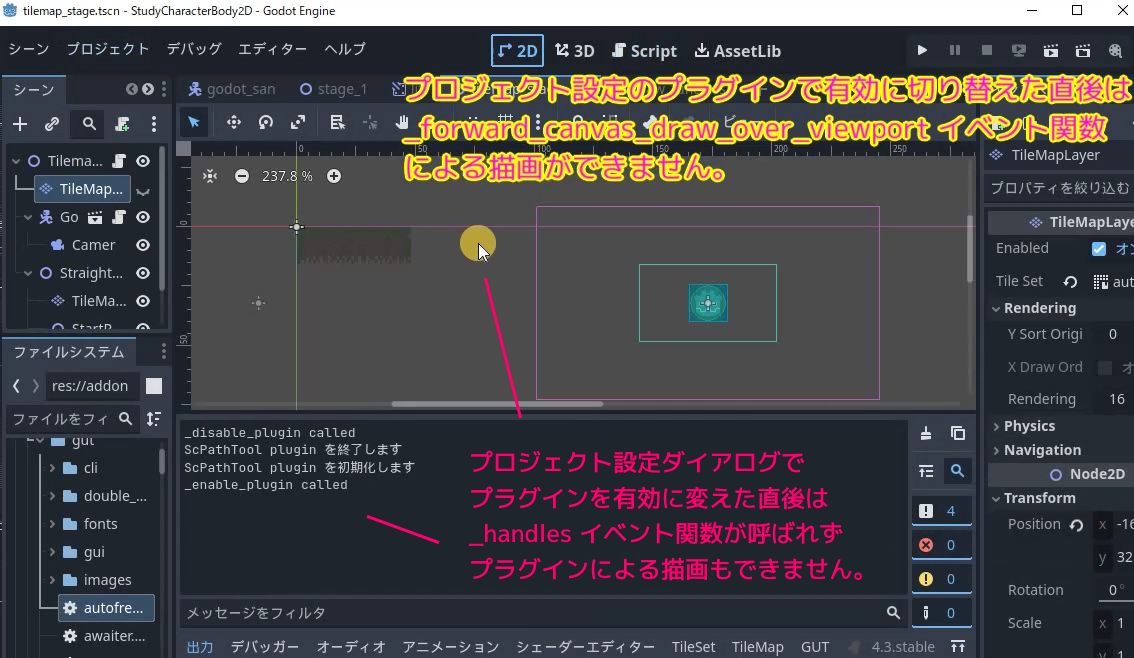Toggle visibility of the Straight... node

143,273
